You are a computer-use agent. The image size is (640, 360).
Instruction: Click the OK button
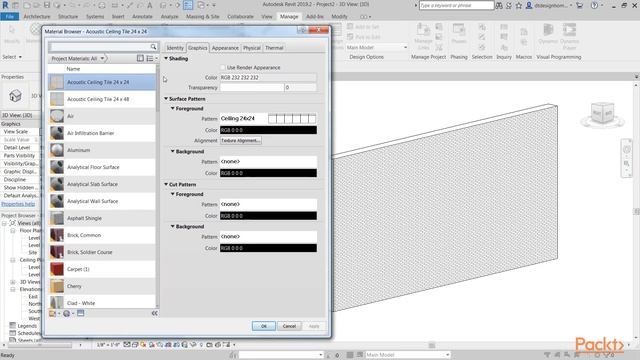tap(264, 326)
